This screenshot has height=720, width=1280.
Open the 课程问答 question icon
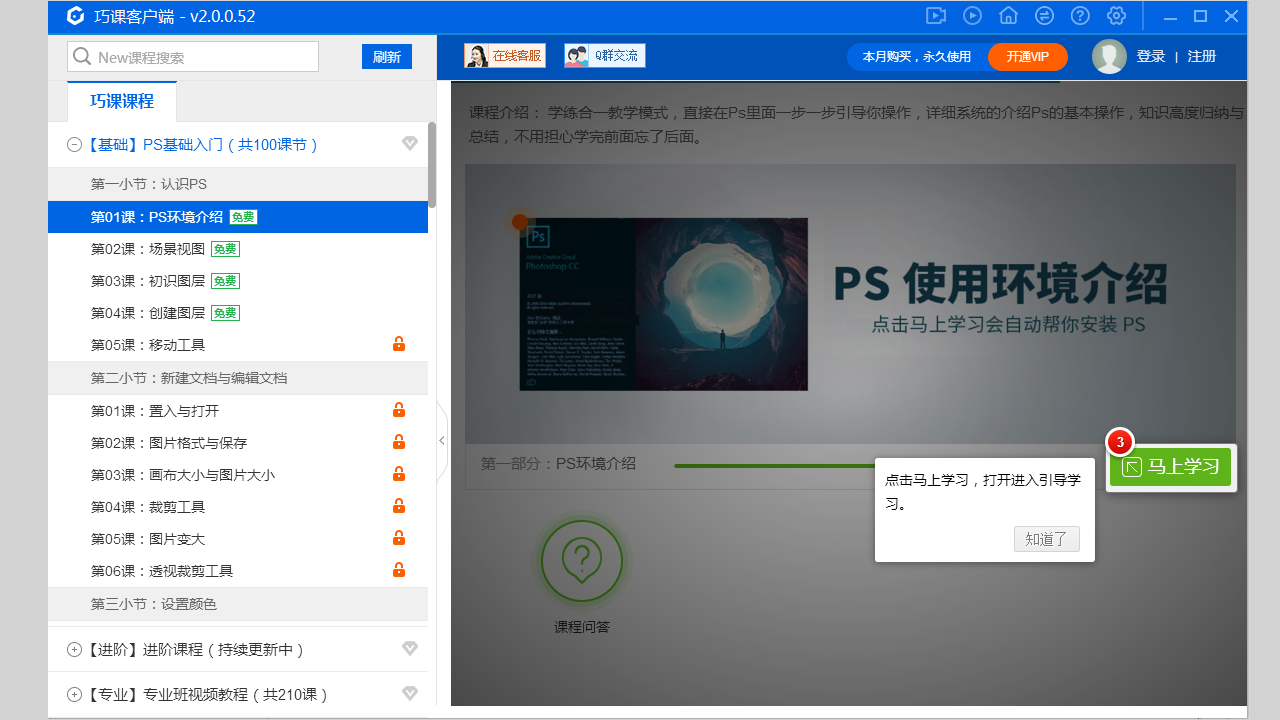(582, 560)
